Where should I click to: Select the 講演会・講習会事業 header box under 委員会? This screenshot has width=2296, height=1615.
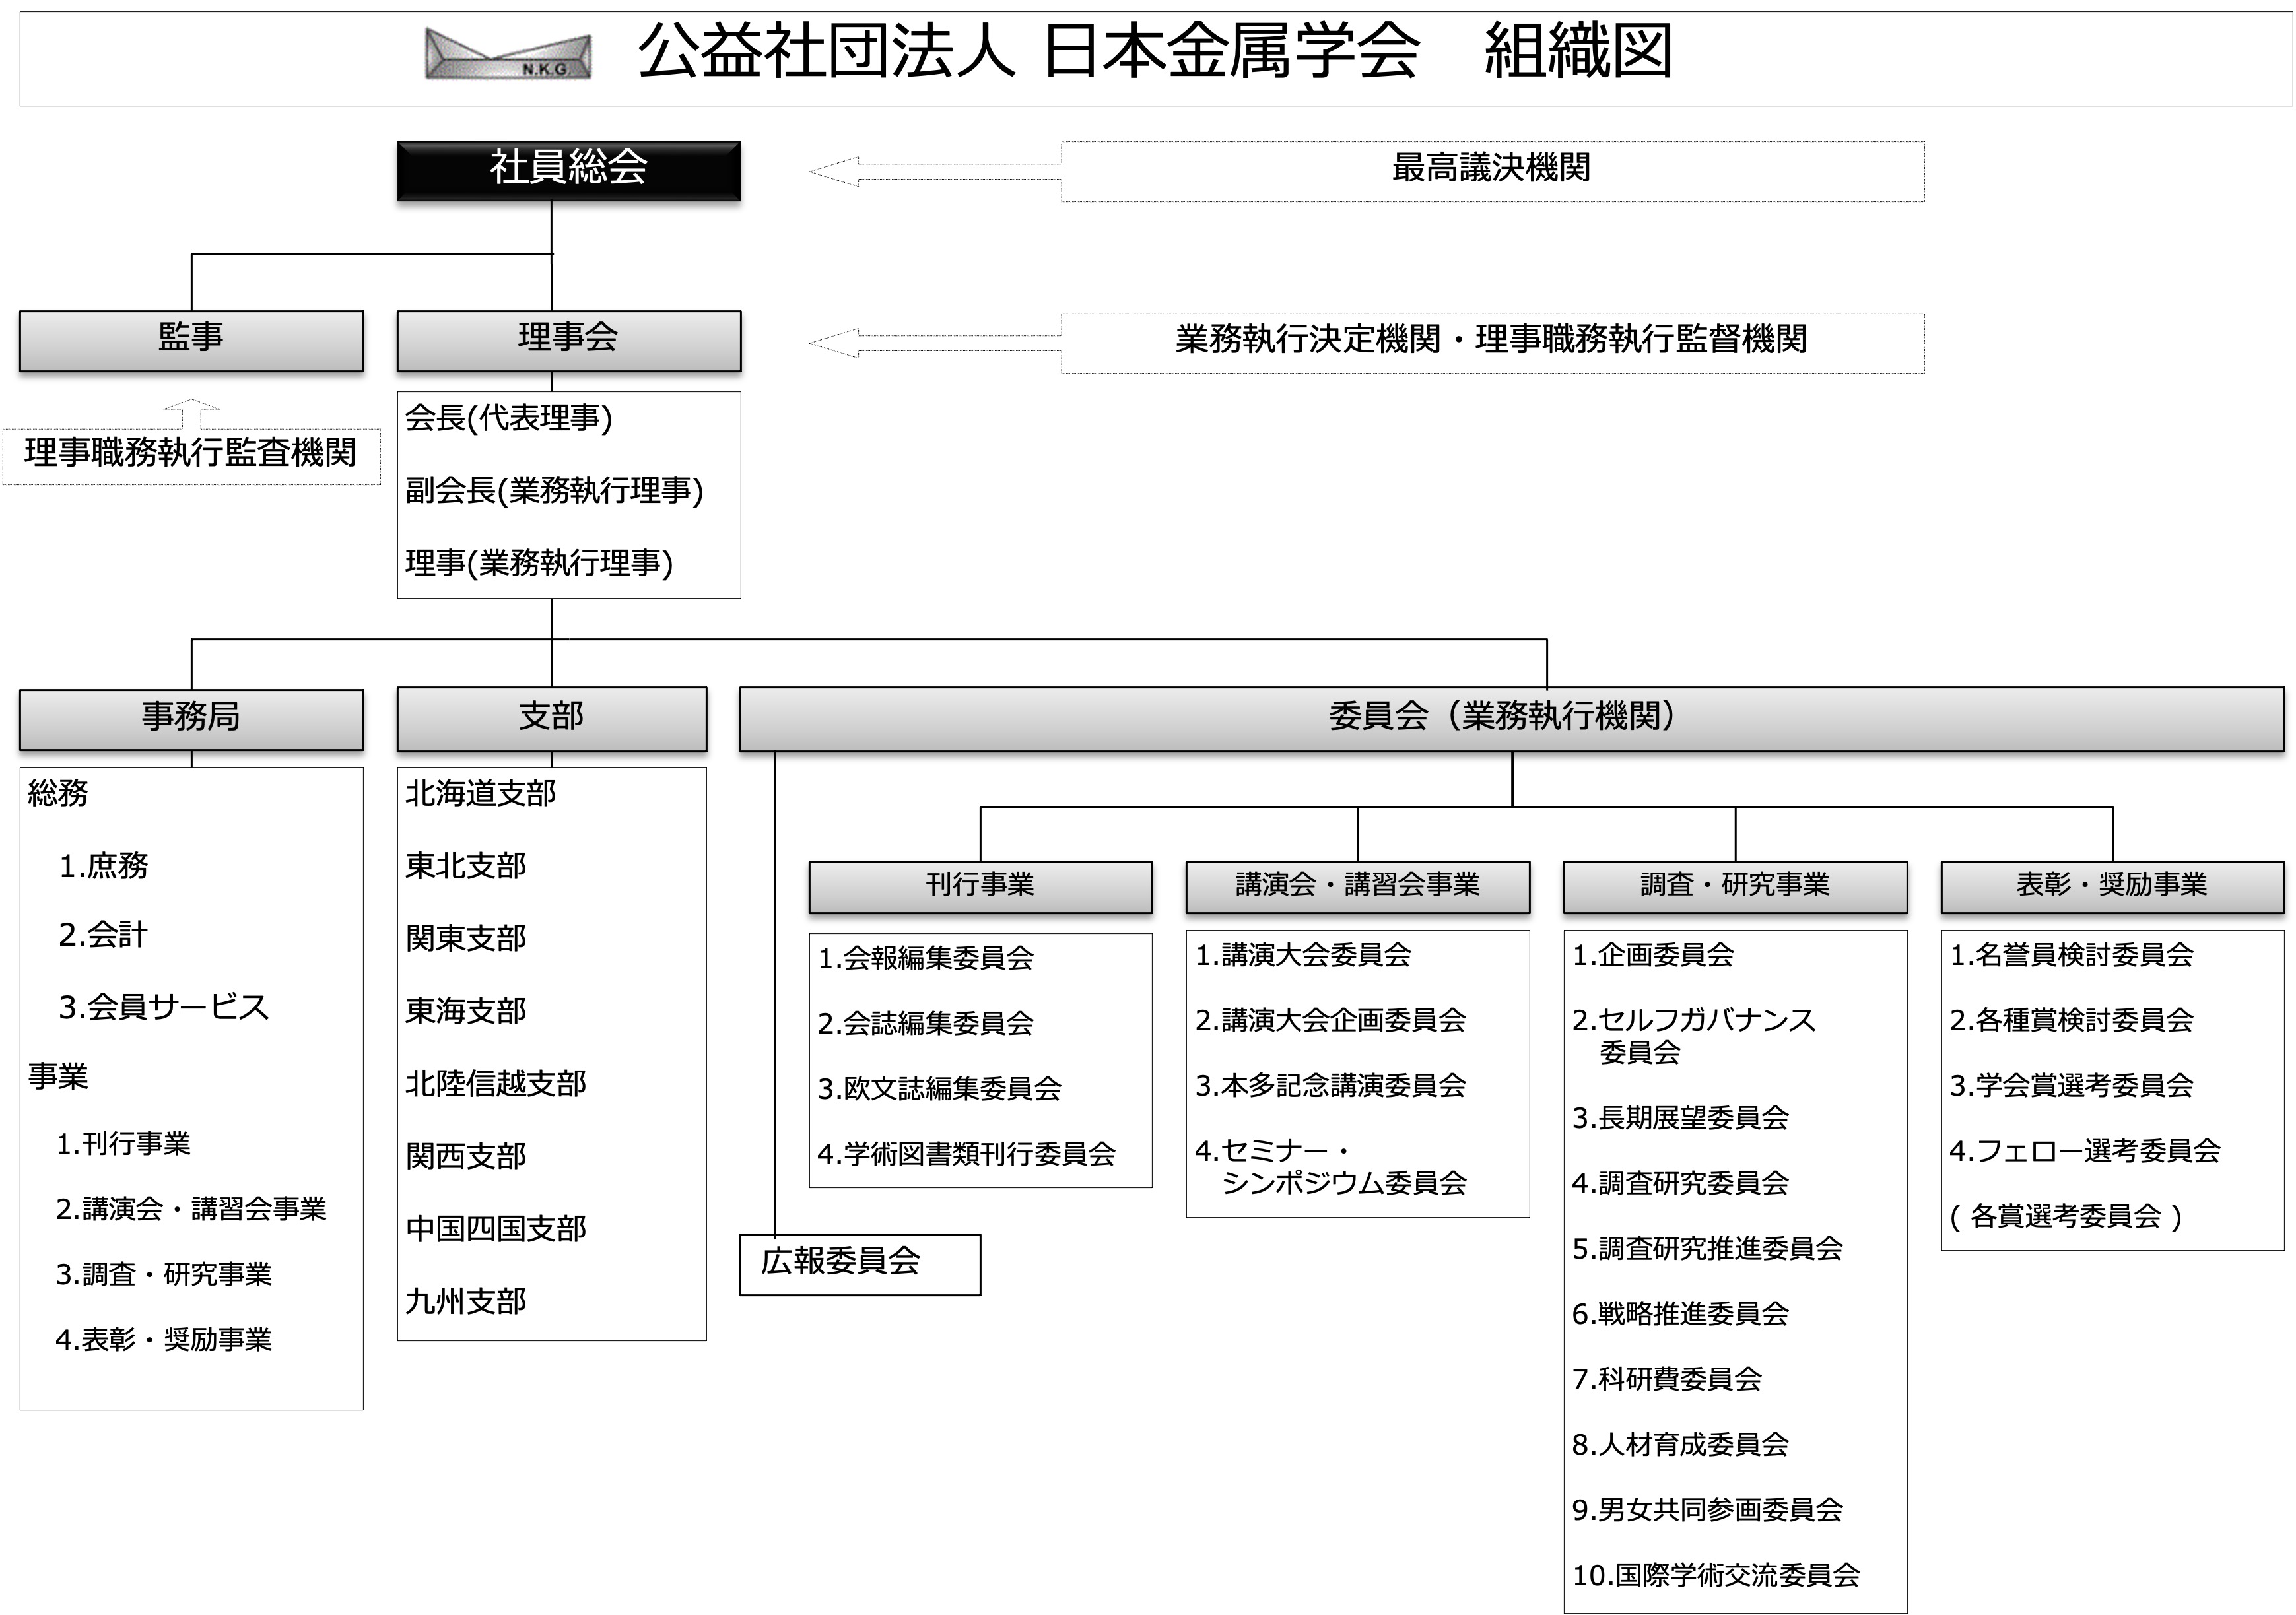click(x=1358, y=887)
